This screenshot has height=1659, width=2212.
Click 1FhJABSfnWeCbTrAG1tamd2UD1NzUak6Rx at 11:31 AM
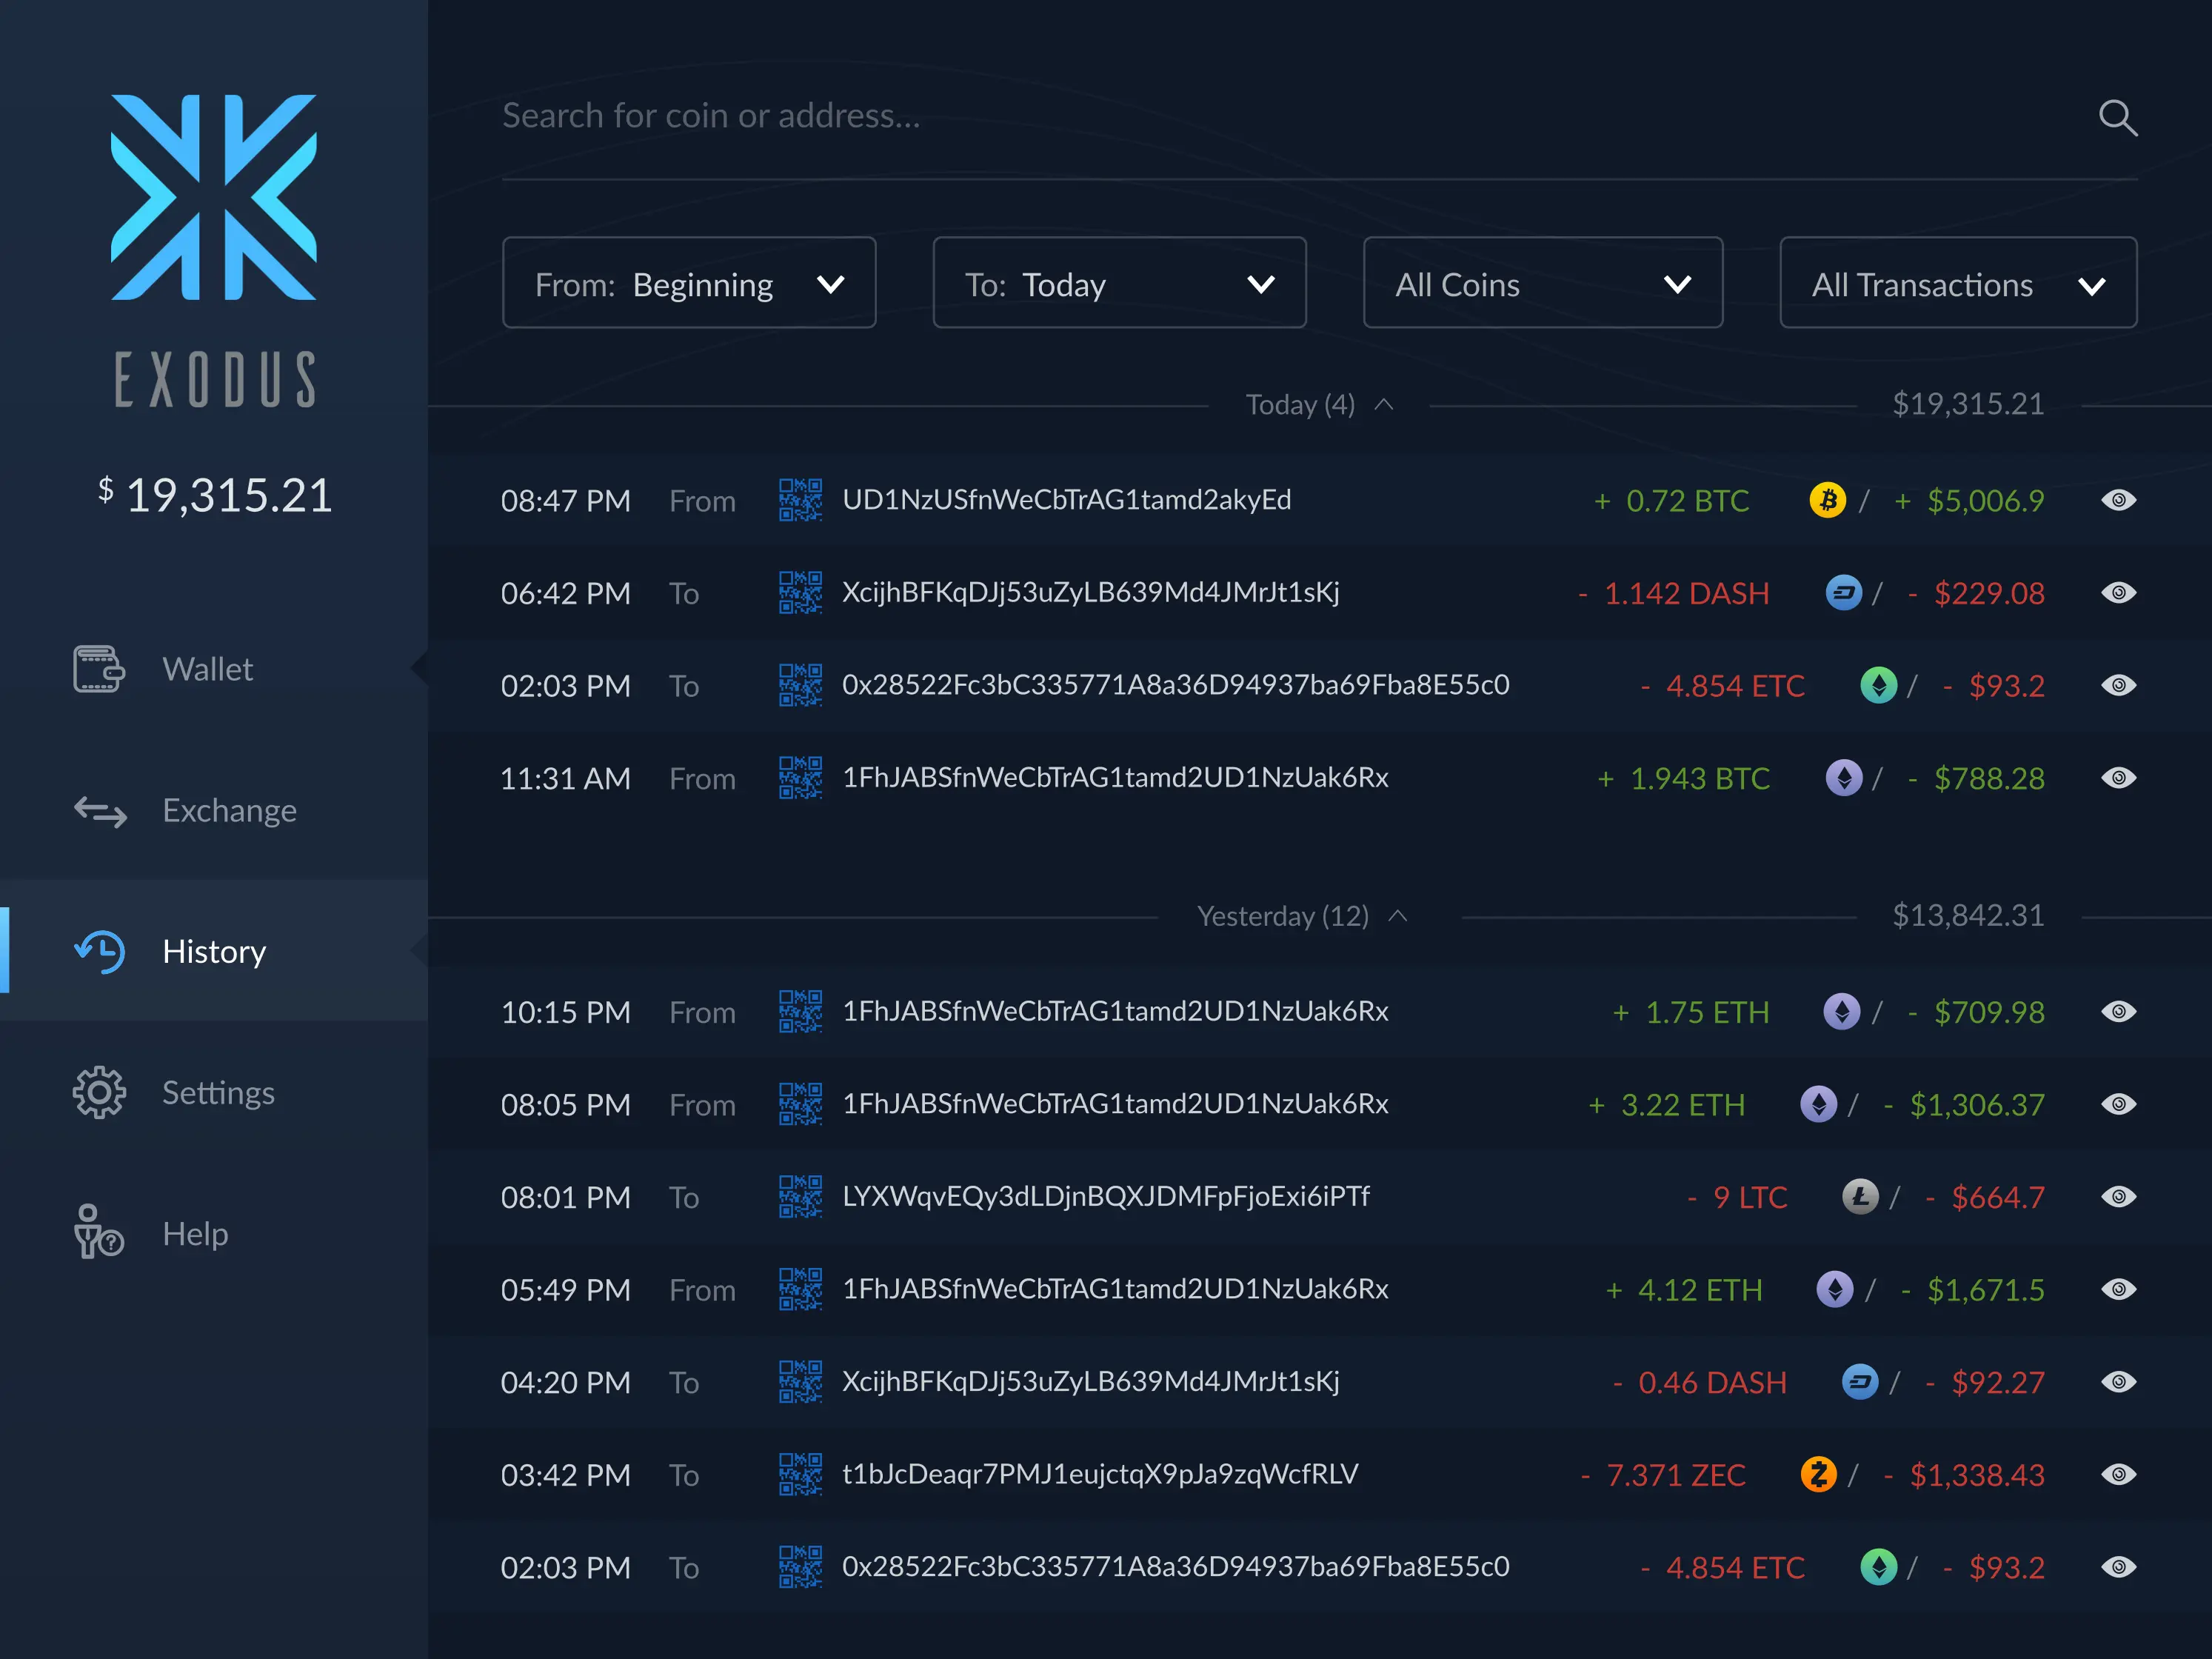(1115, 777)
